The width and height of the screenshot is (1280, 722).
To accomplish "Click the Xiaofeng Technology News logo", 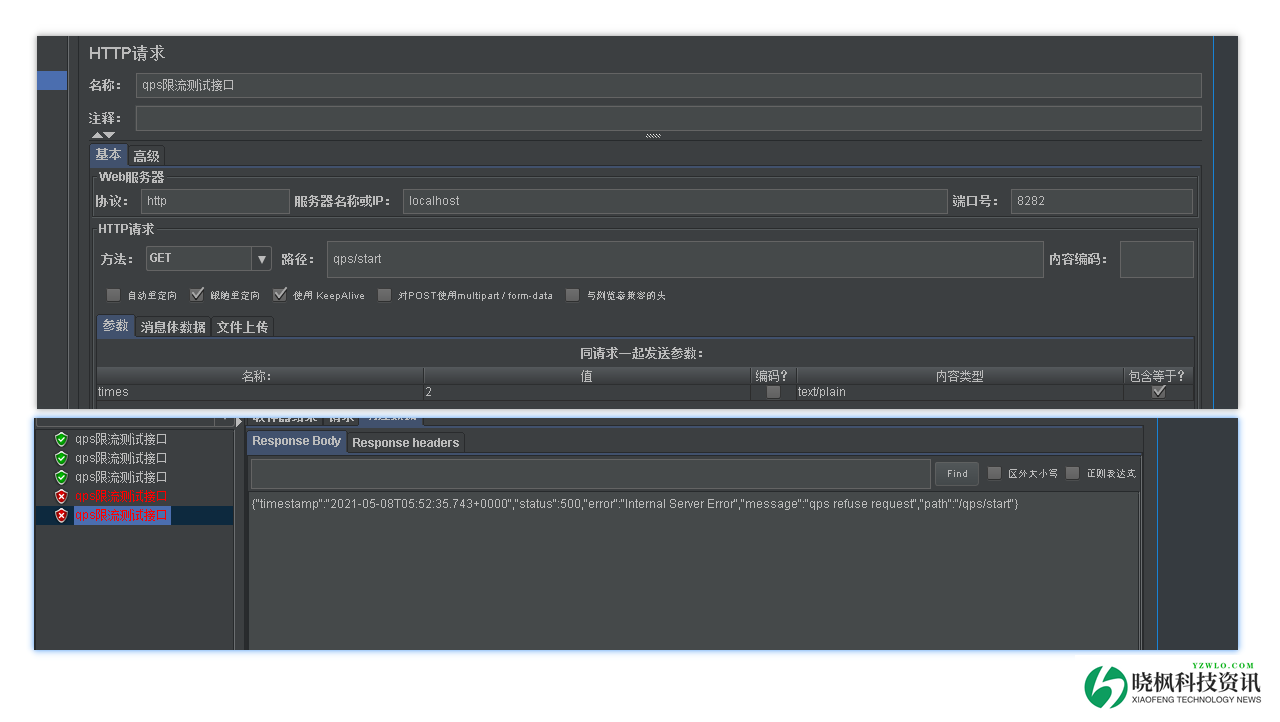I will click(x=1172, y=685).
